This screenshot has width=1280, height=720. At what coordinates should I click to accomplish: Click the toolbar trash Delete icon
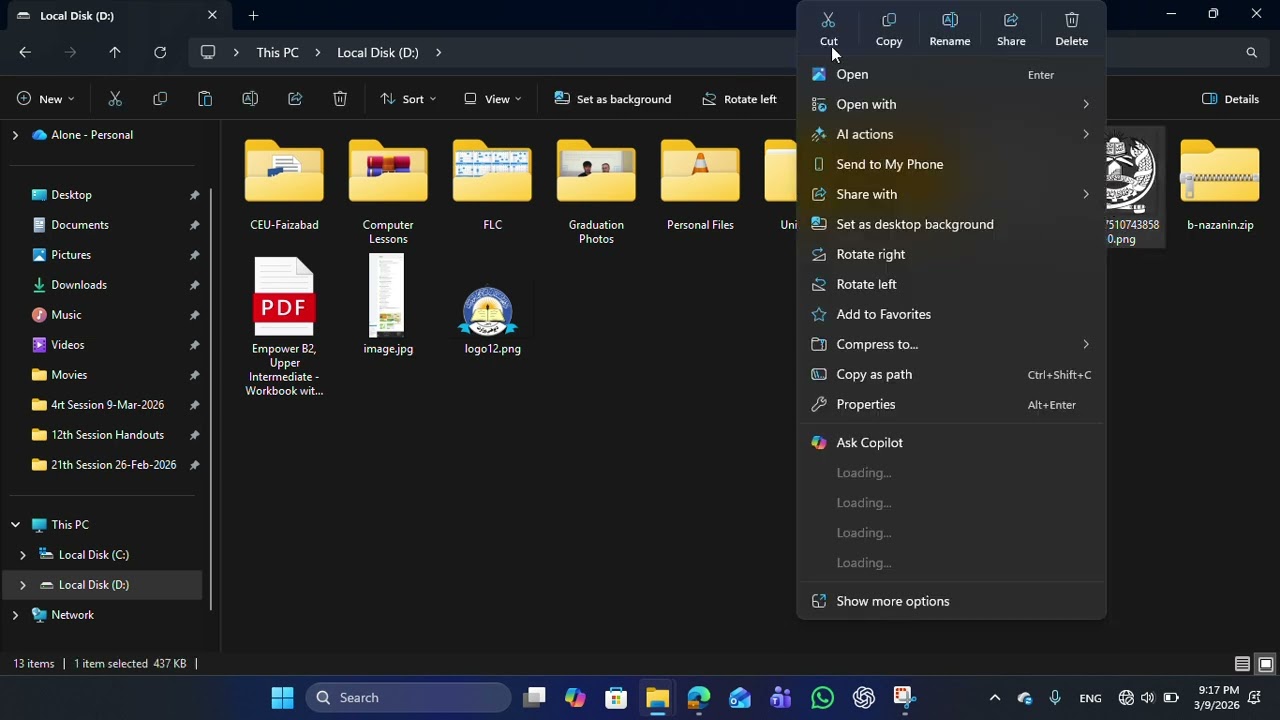pos(340,99)
